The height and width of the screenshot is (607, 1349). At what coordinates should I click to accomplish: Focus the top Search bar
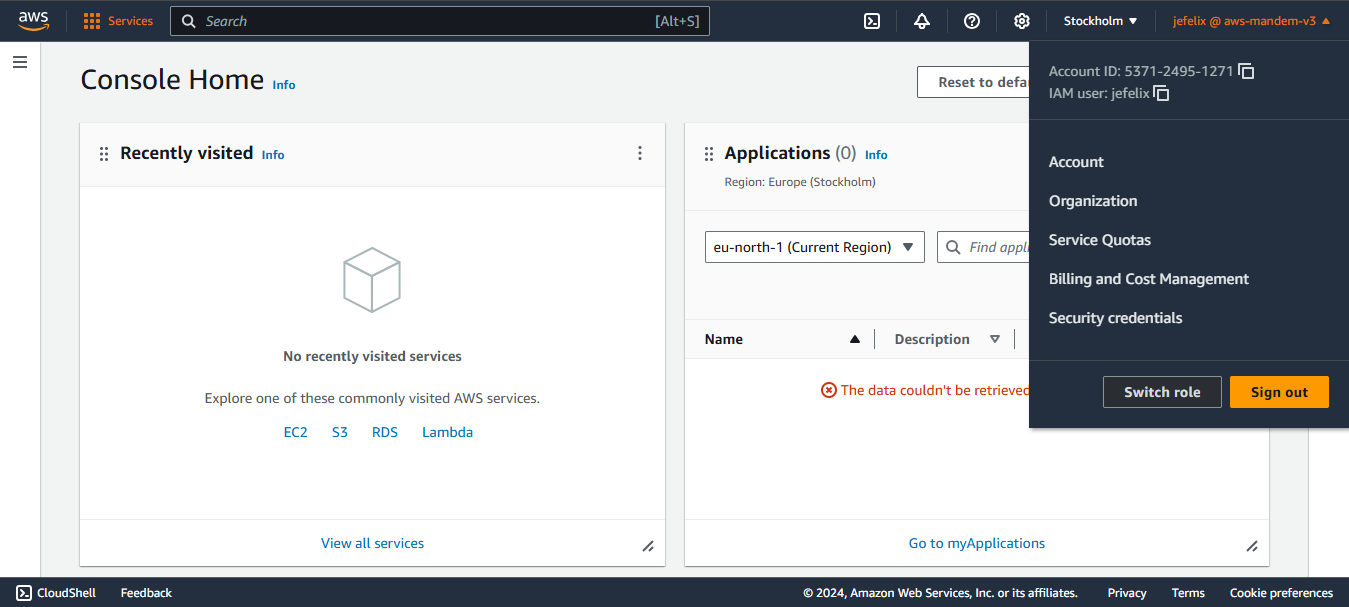coord(440,21)
